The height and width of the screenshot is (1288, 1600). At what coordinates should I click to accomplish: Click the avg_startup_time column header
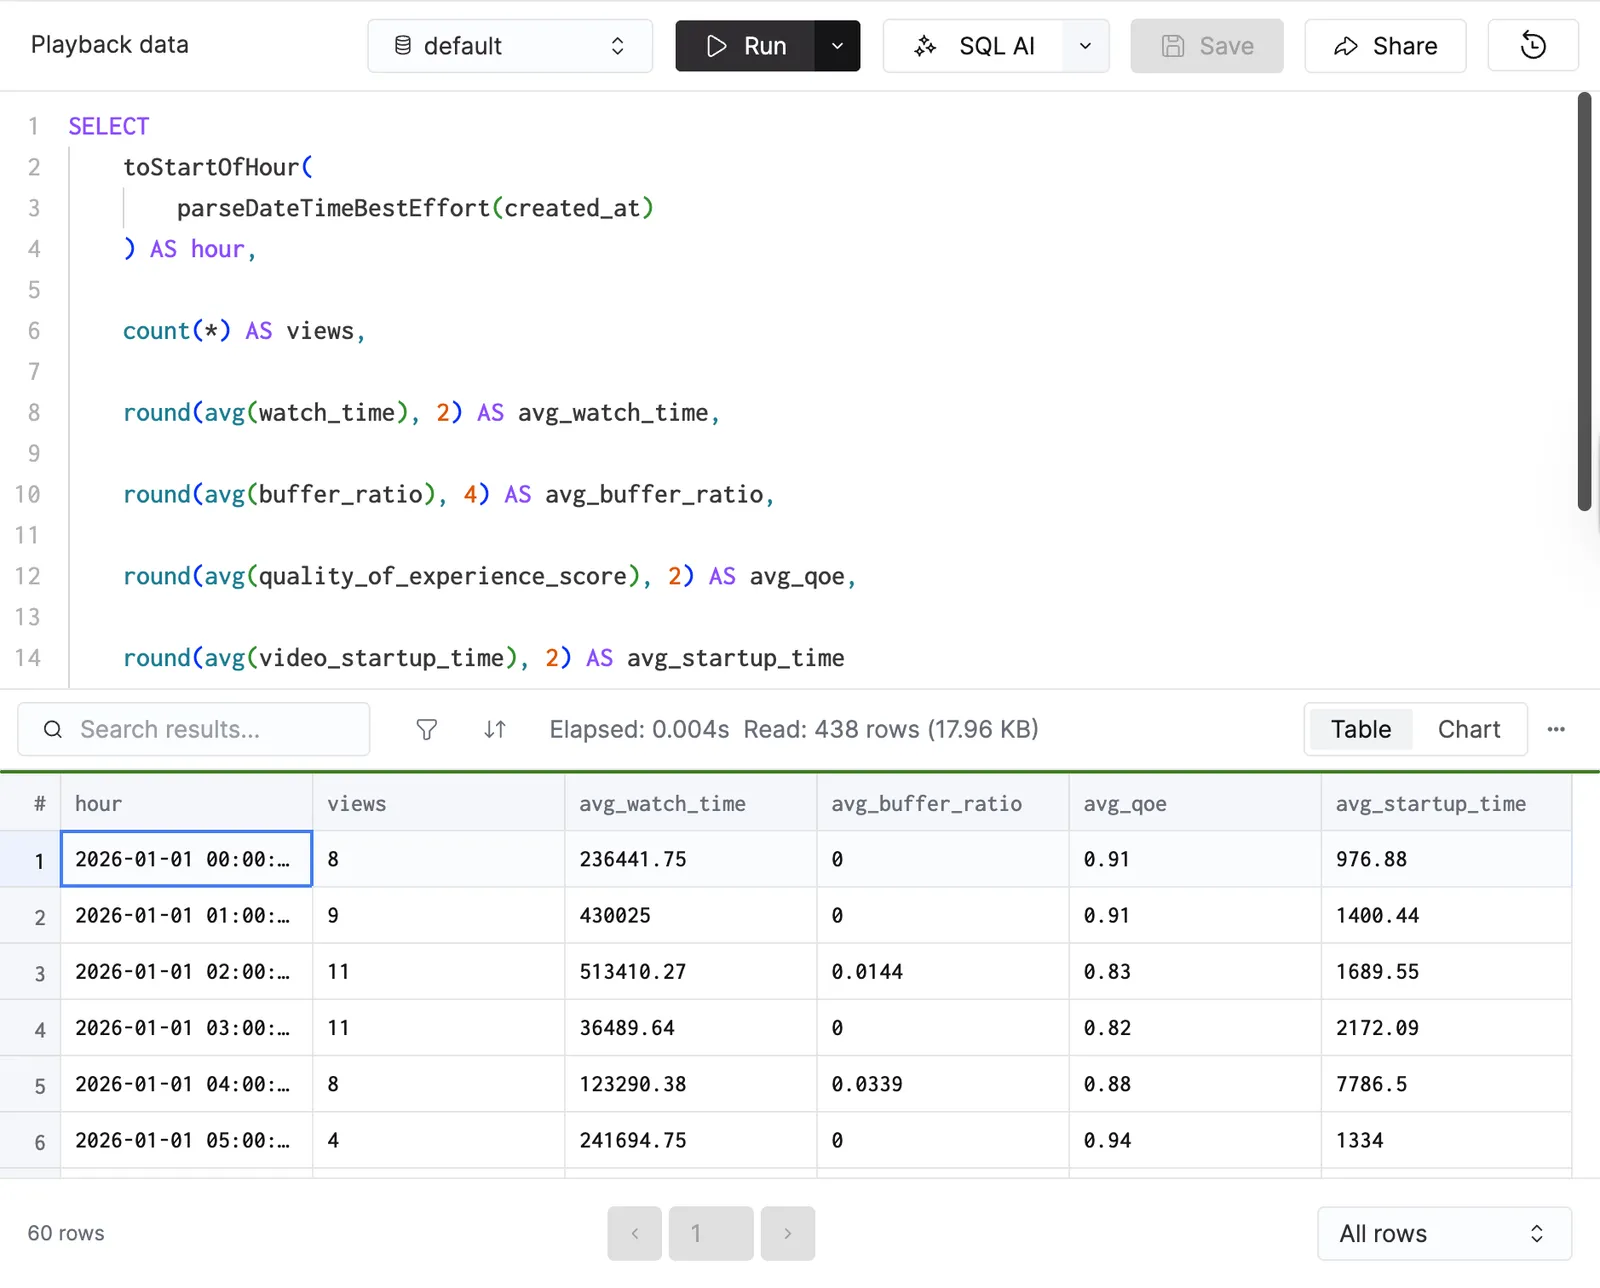coord(1446,804)
